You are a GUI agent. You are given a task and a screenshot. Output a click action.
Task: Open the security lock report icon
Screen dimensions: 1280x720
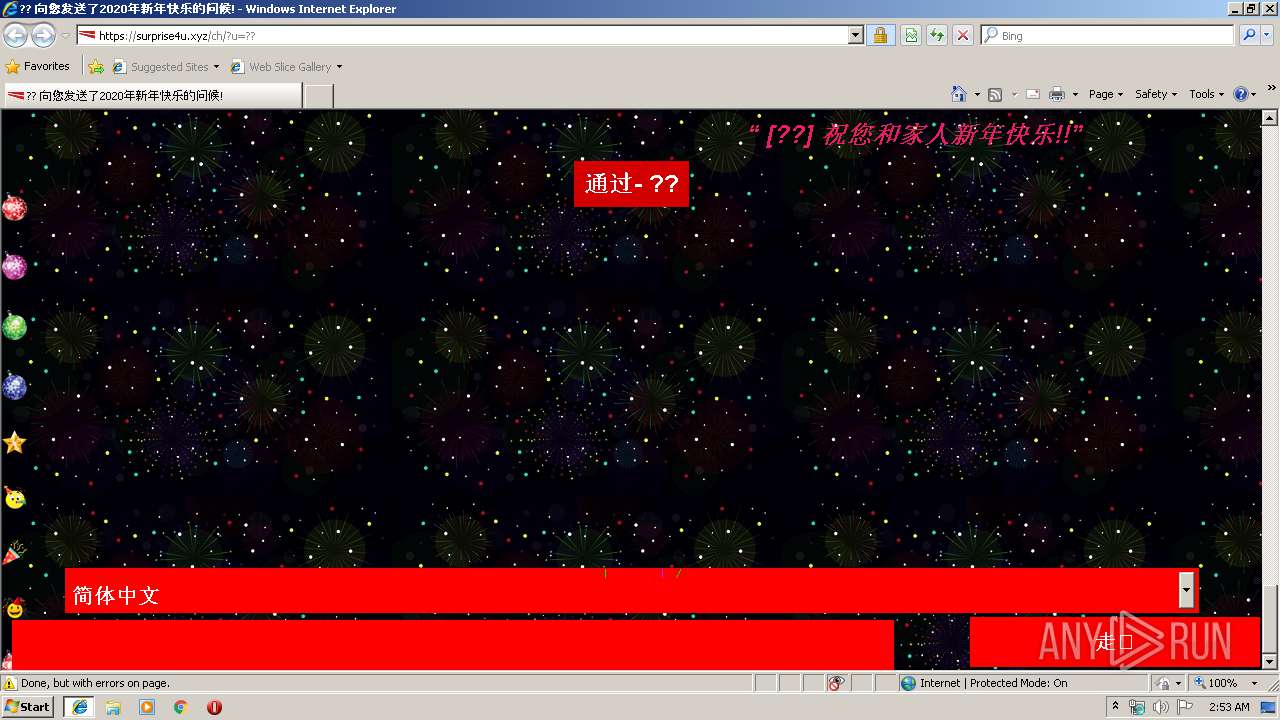pos(880,35)
